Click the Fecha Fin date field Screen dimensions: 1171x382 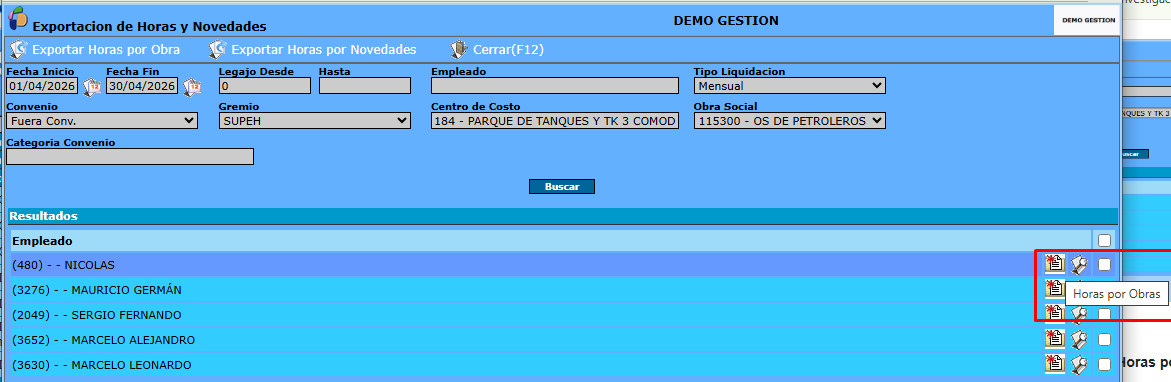(142, 86)
